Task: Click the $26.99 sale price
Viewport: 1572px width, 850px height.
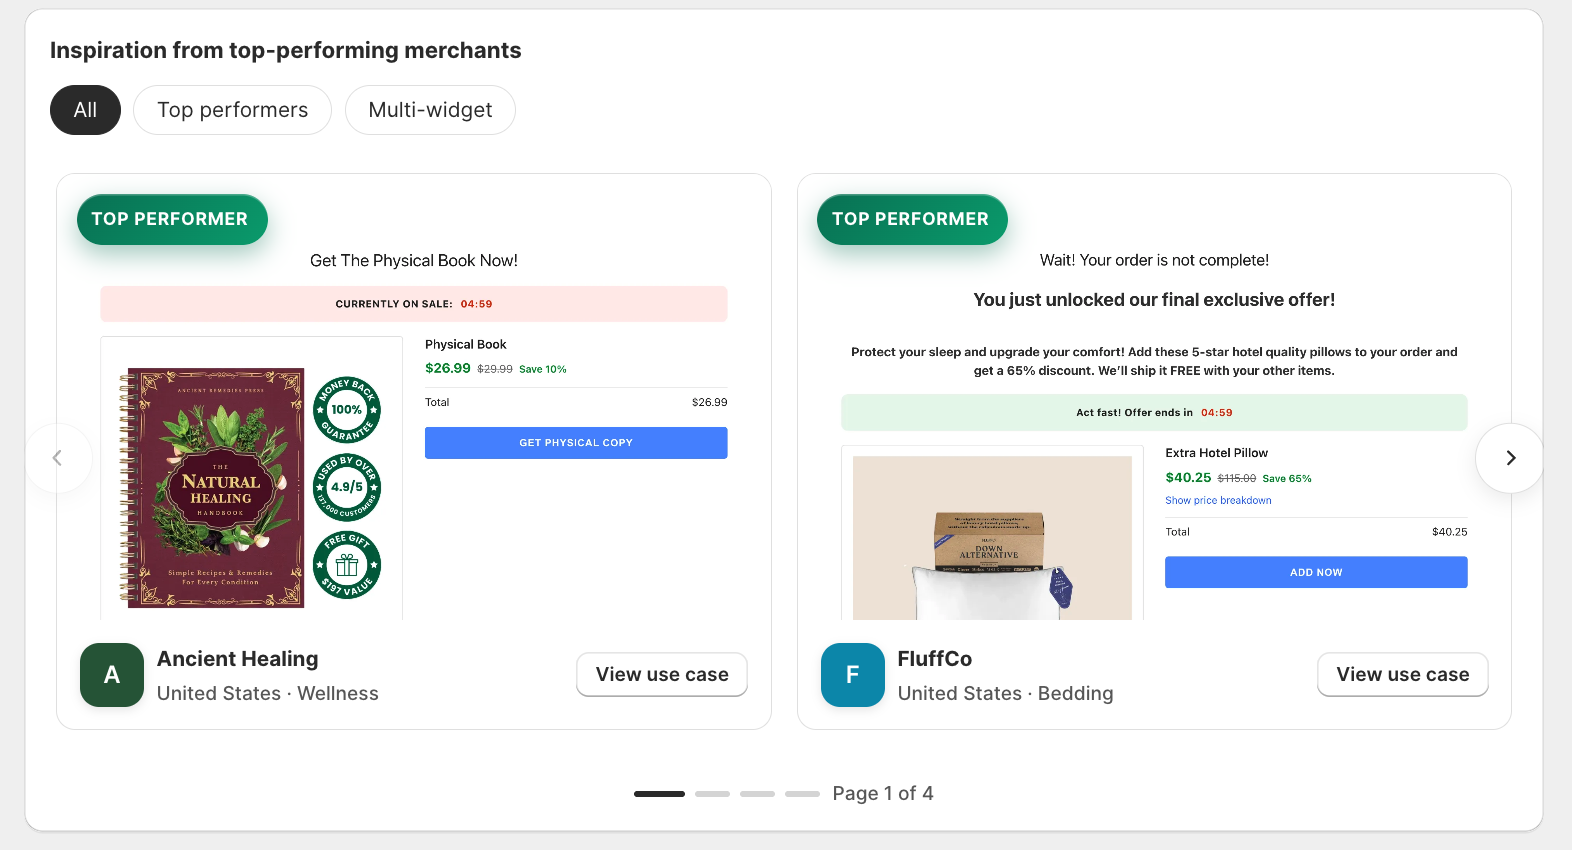Action: coord(448,368)
